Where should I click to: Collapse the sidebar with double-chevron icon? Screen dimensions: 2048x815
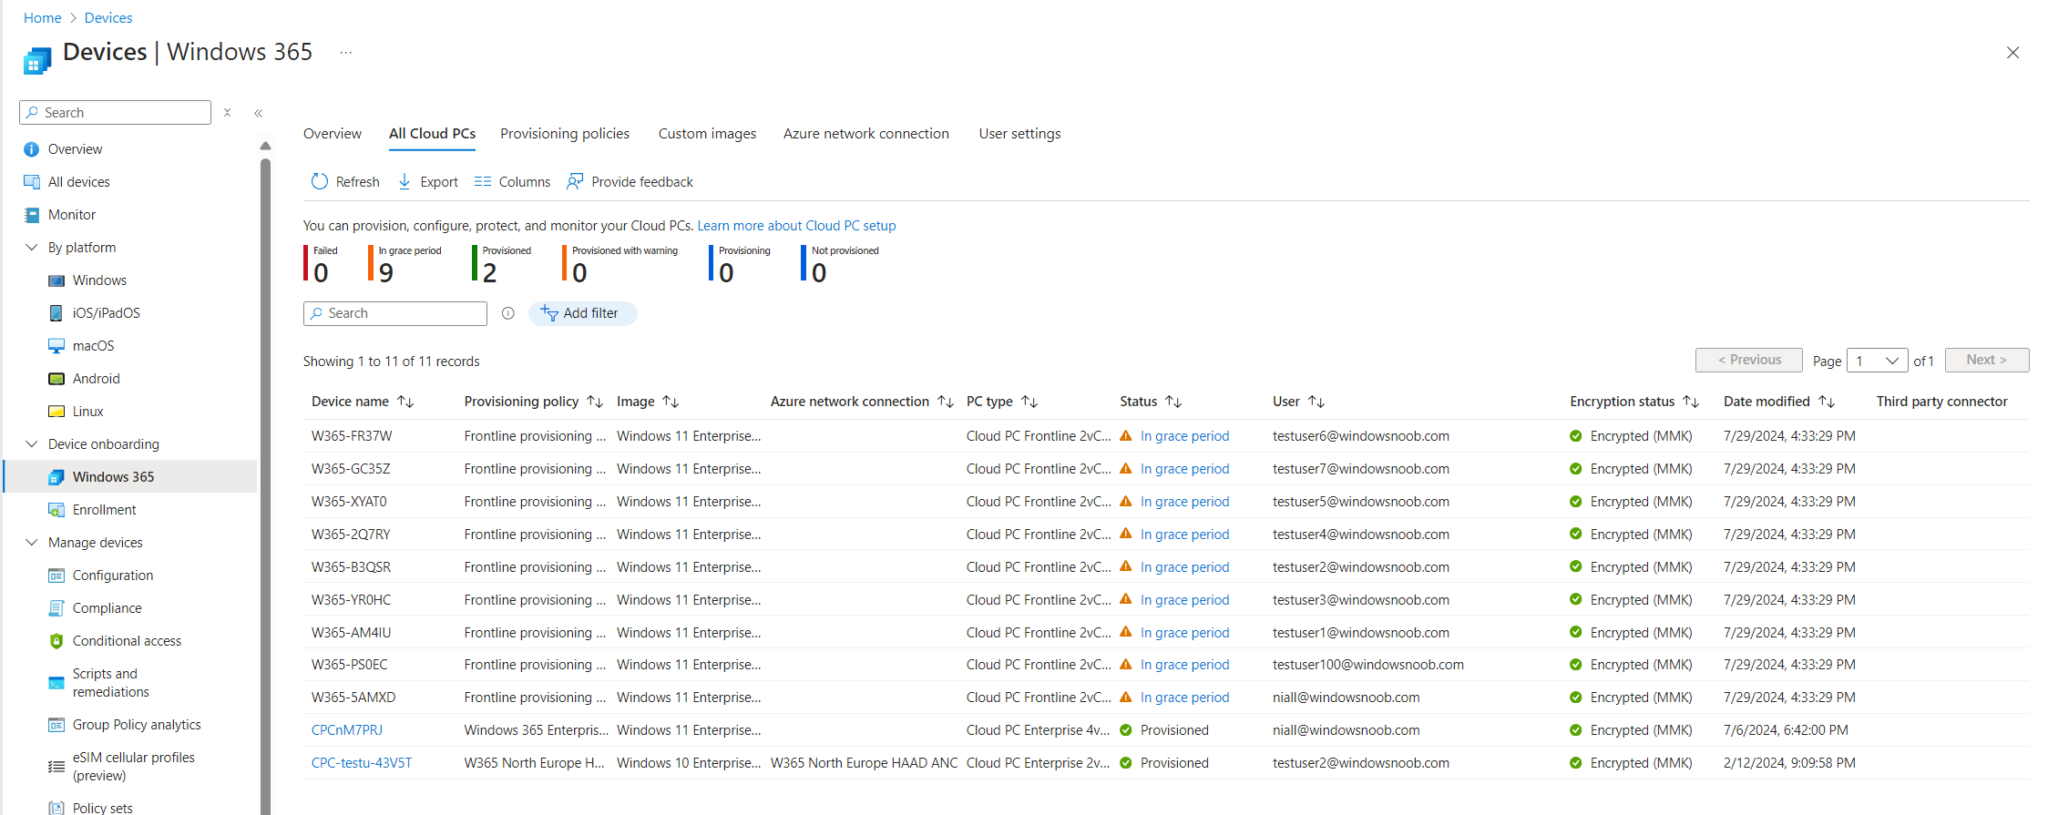point(258,113)
